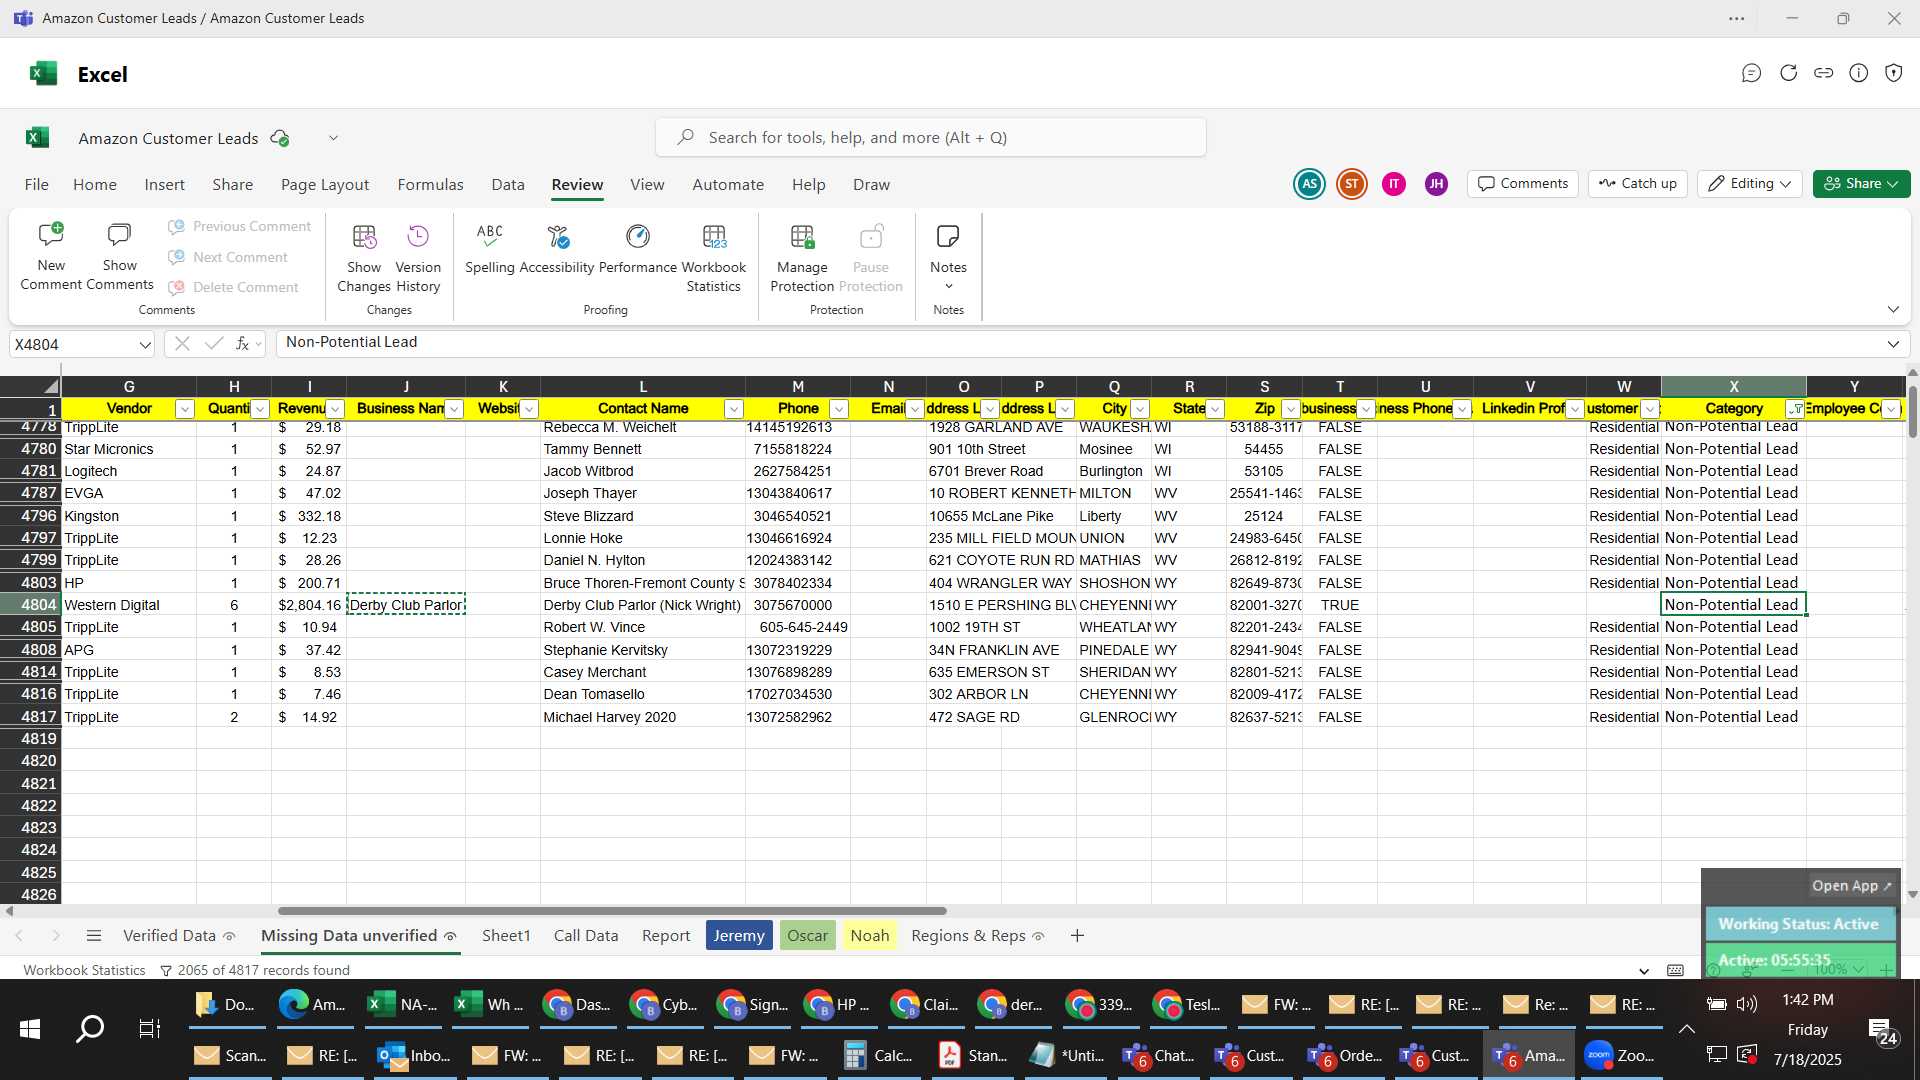Click the Excel app logo

(x=43, y=73)
